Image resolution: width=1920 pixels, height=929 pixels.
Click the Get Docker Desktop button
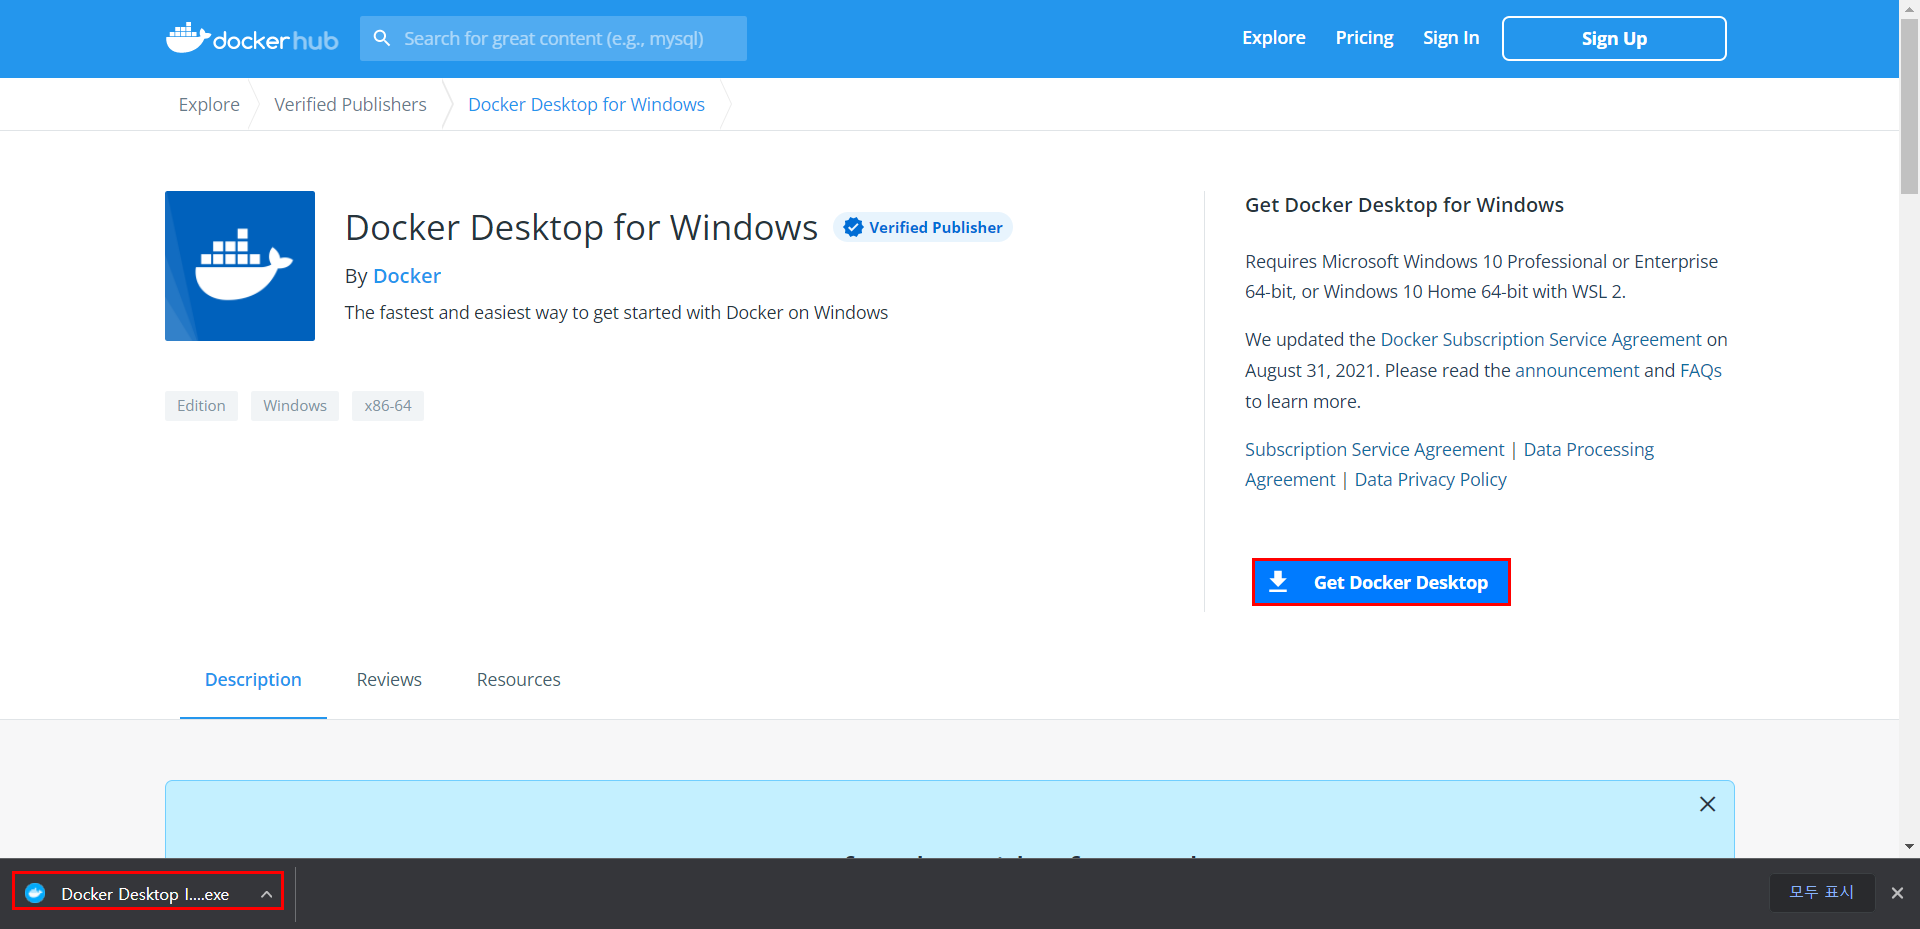point(1381,582)
